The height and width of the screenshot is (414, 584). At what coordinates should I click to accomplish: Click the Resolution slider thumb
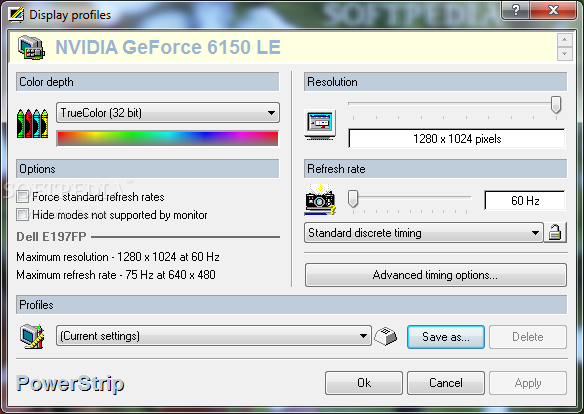pyautogui.click(x=556, y=105)
